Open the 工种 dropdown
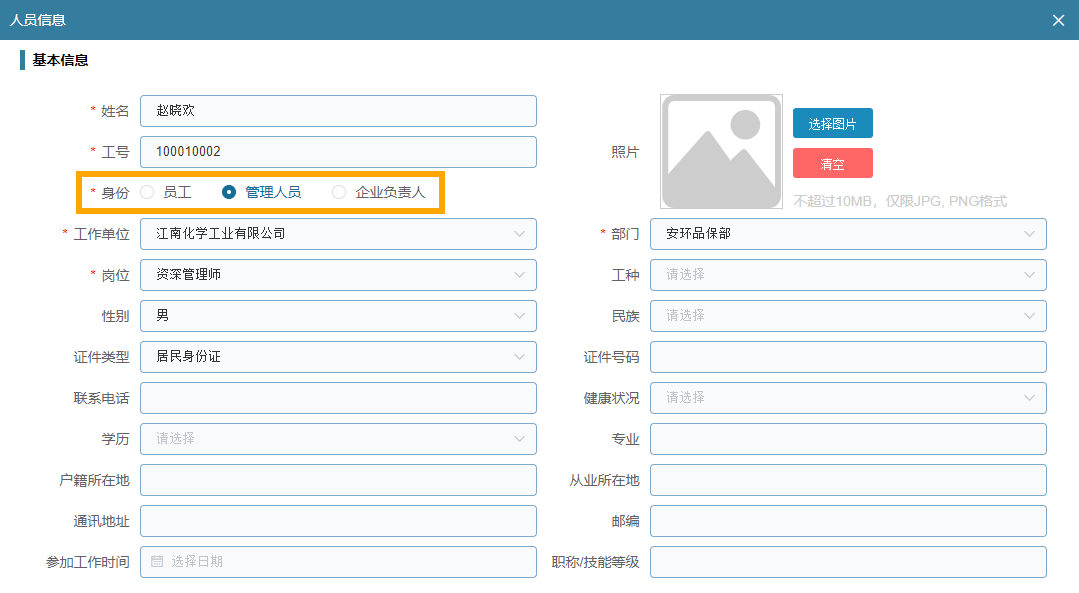This screenshot has height=593, width=1079. click(848, 275)
